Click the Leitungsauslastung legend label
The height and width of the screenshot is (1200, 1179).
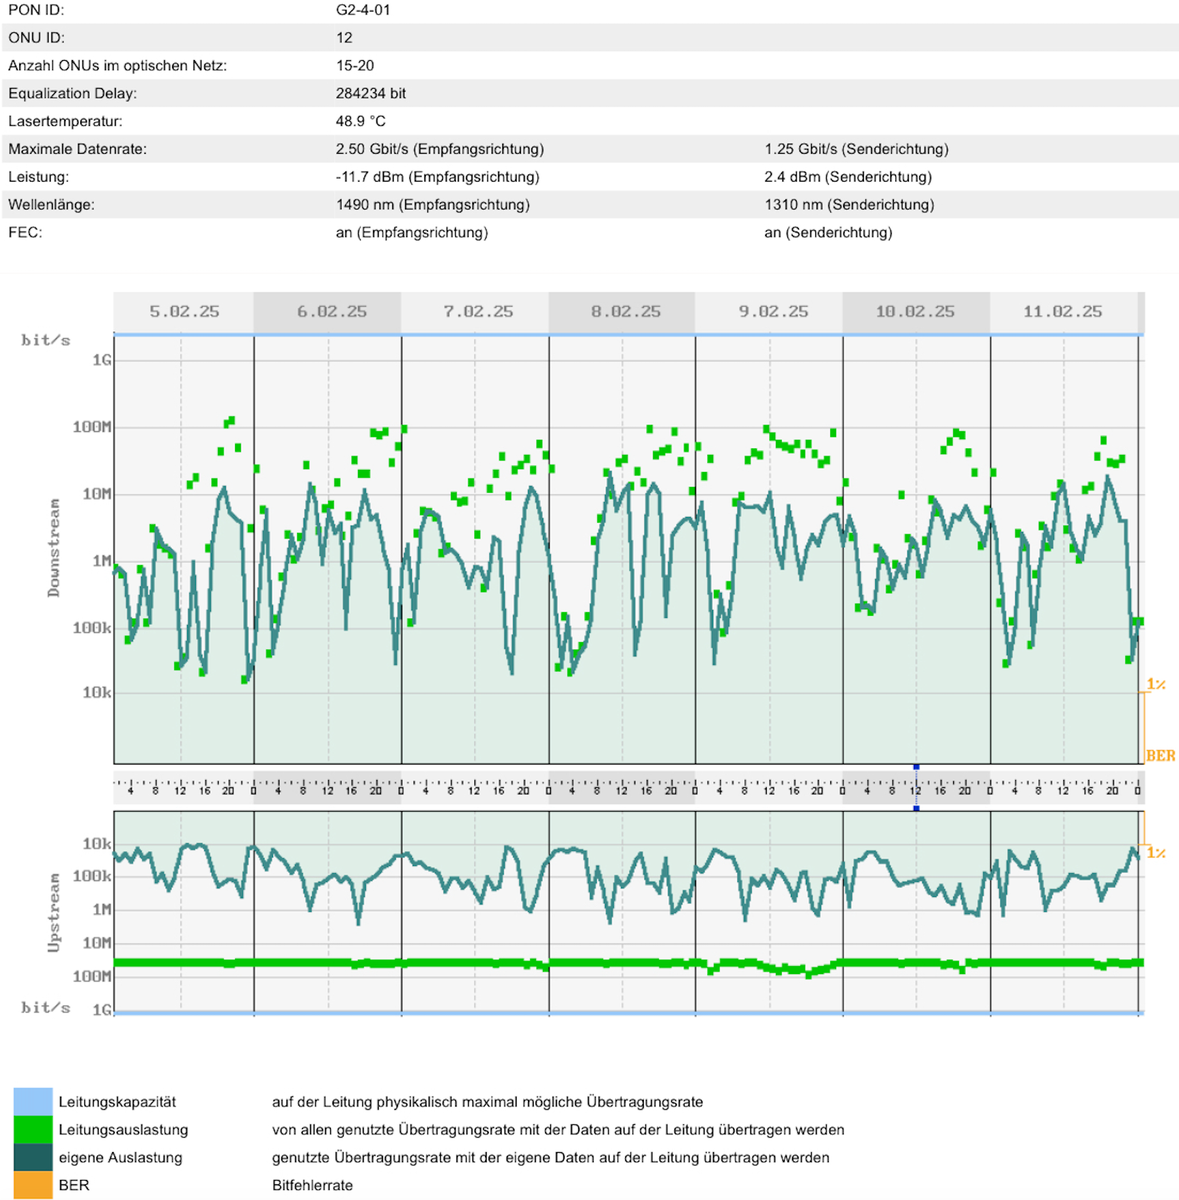(x=123, y=1130)
